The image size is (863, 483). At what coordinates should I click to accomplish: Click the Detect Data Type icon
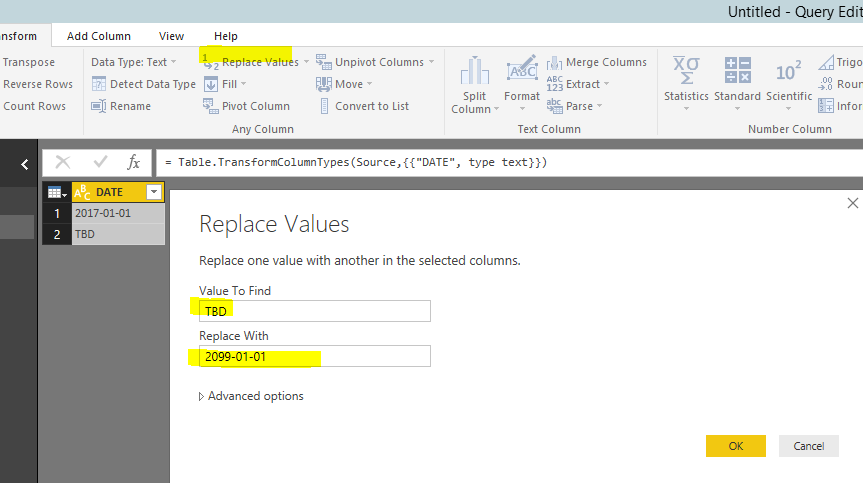pos(99,84)
